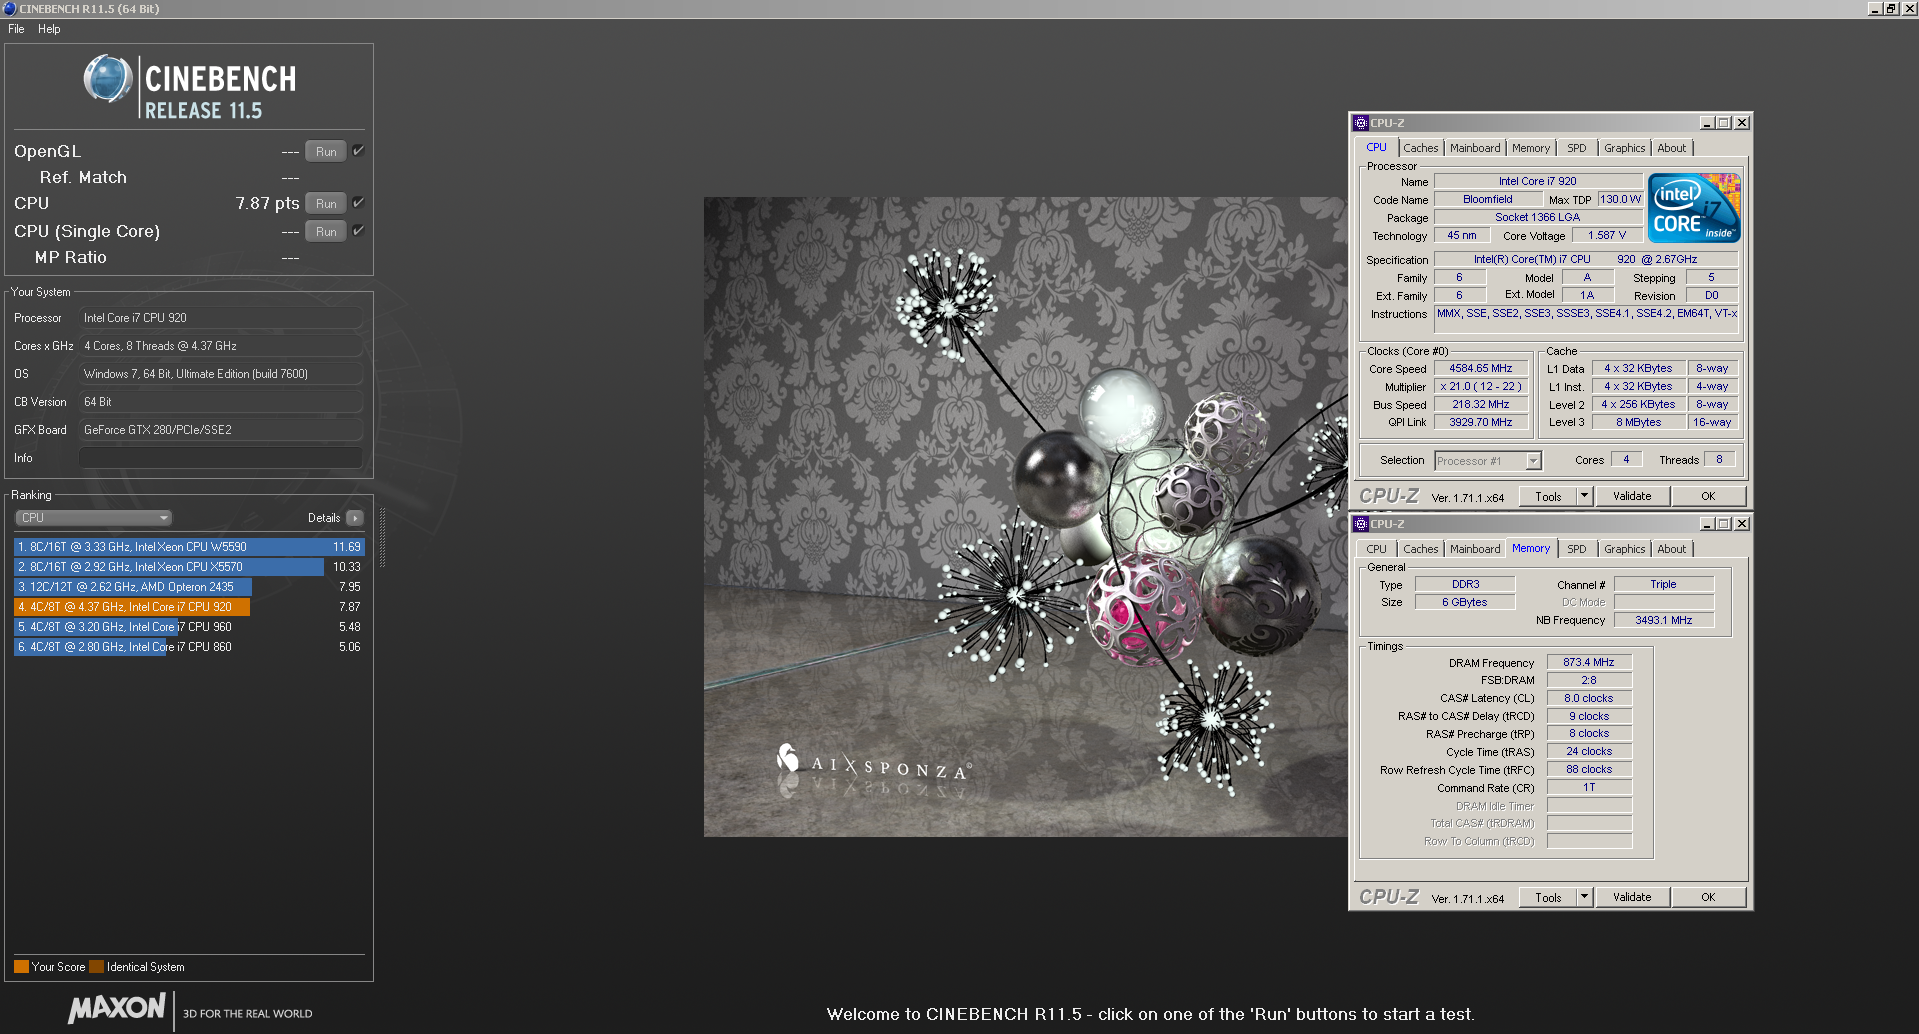Click the Core Speed 4584.65 MHz value

click(x=1481, y=369)
